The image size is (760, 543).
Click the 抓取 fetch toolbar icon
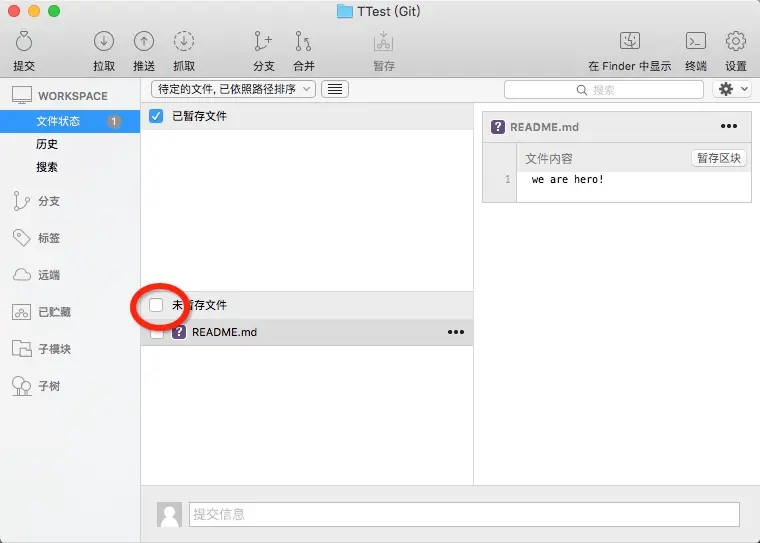pos(184,42)
